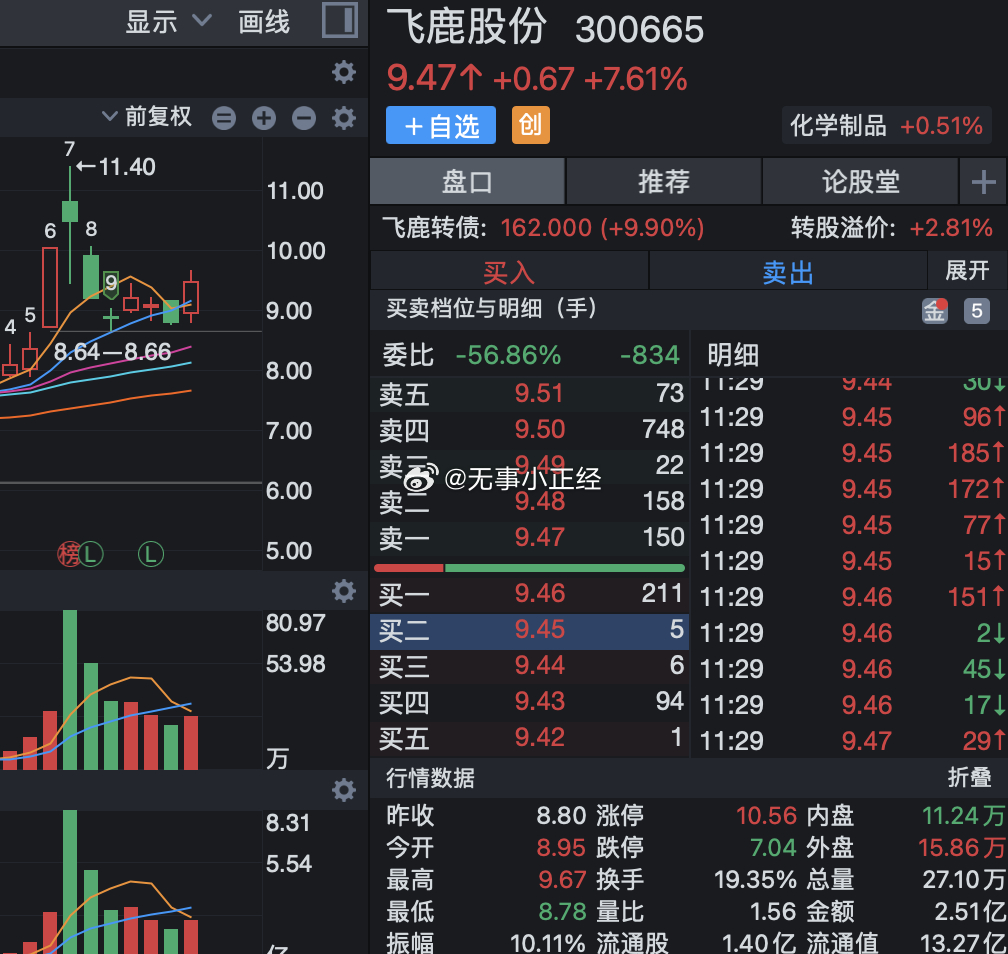The width and height of the screenshot is (1008, 954).
Task: Open the 显示 dropdown menu
Action: click(x=168, y=22)
